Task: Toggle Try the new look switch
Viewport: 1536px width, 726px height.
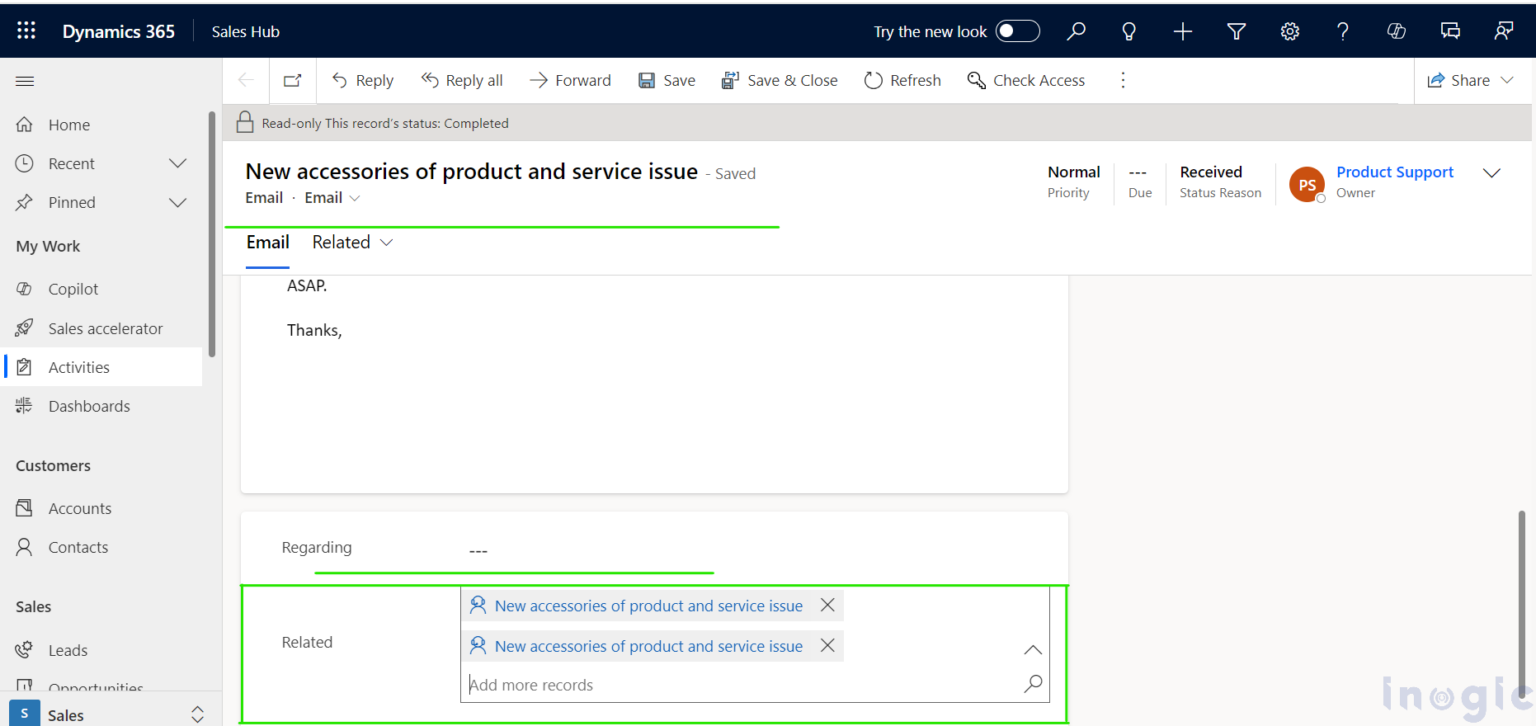Action: 1017,31
